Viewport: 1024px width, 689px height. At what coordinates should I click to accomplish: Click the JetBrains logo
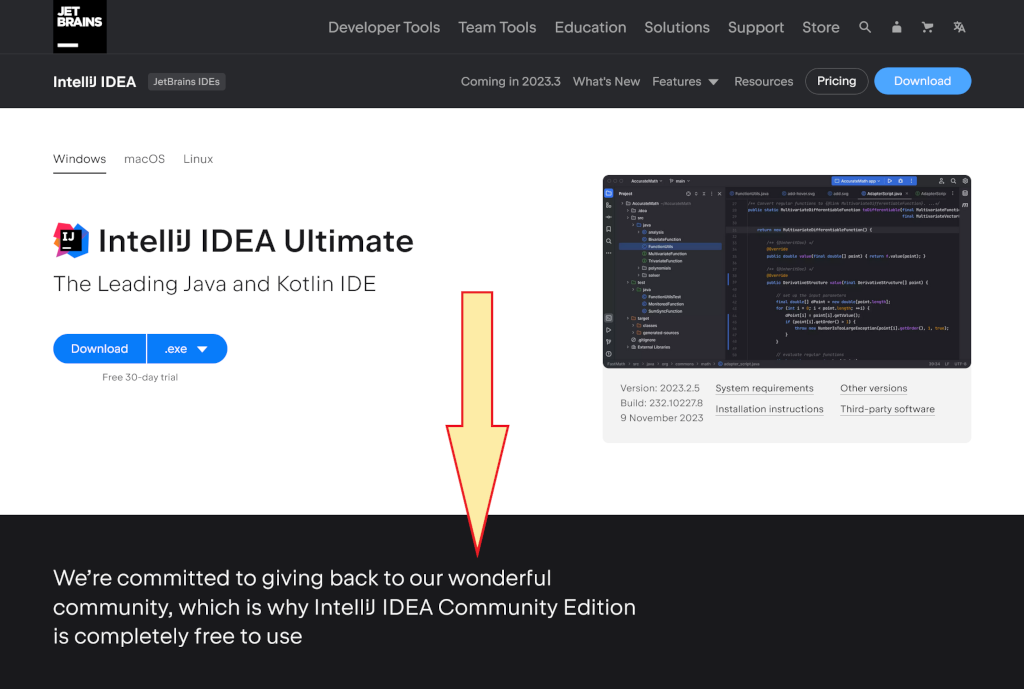80,26
